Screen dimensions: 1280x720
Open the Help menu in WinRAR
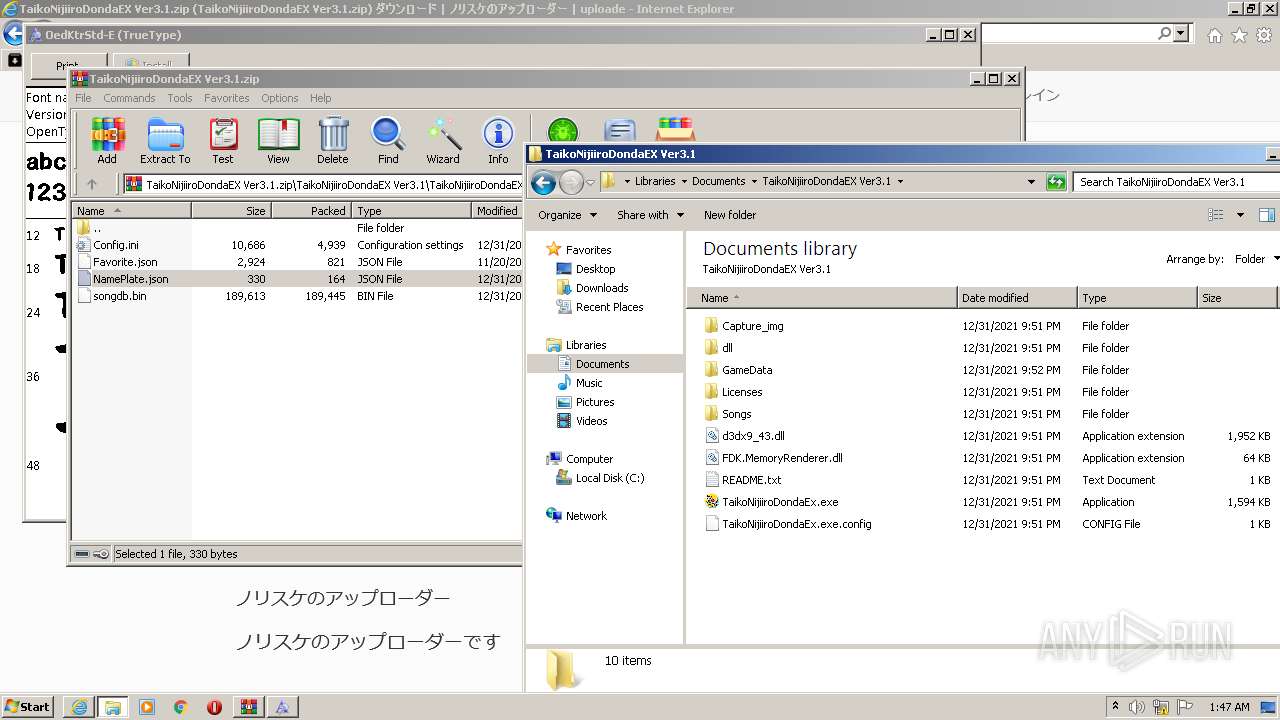321,98
